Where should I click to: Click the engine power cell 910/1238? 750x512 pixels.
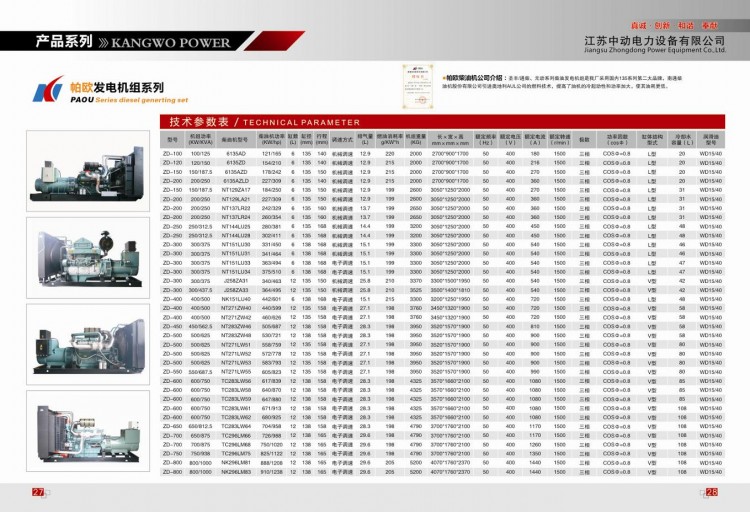271,472
